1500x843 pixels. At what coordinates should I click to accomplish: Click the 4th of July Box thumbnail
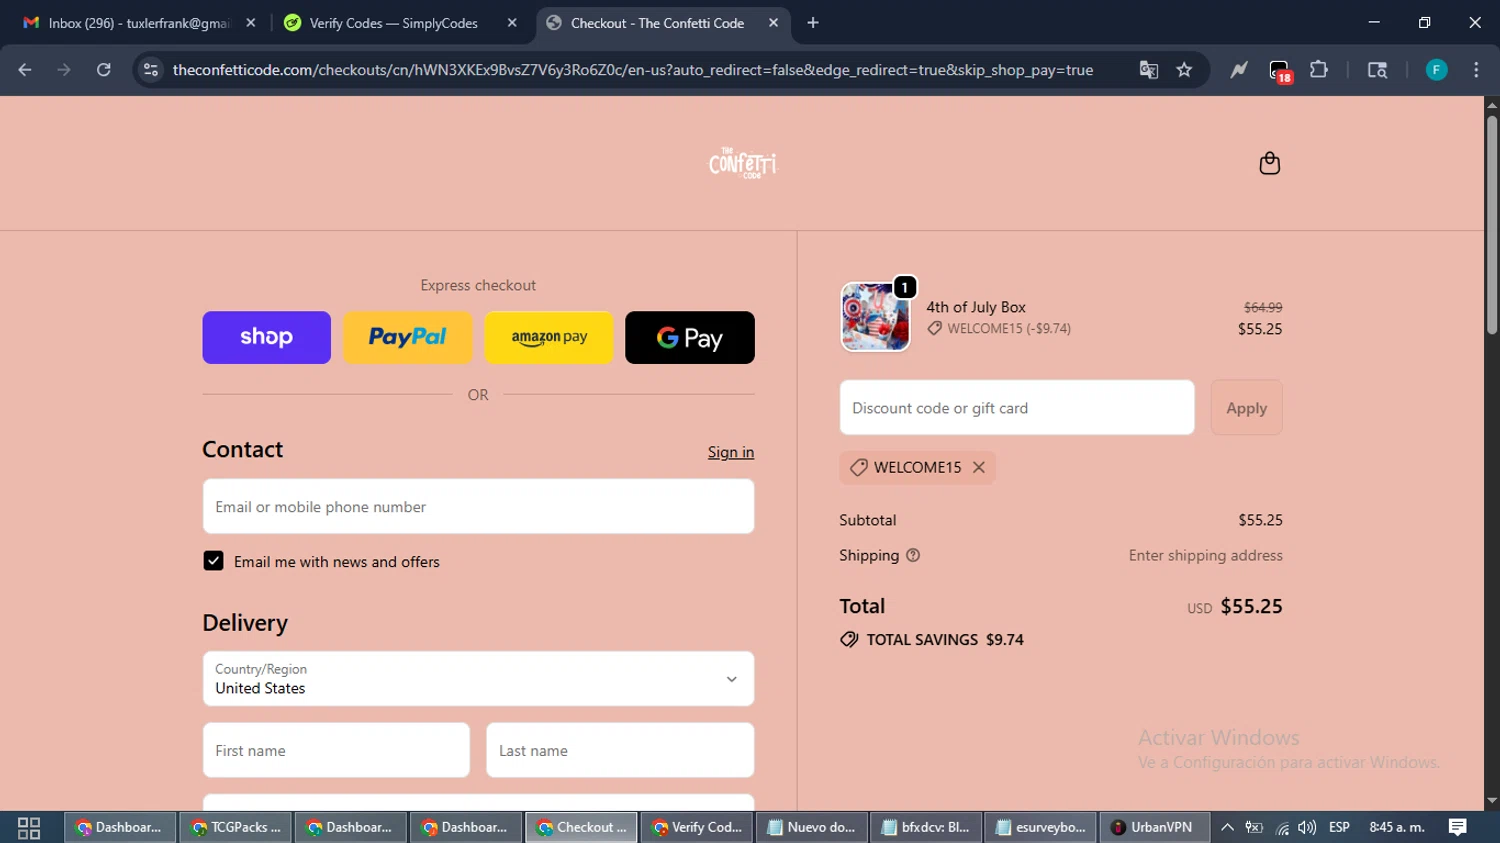875,317
